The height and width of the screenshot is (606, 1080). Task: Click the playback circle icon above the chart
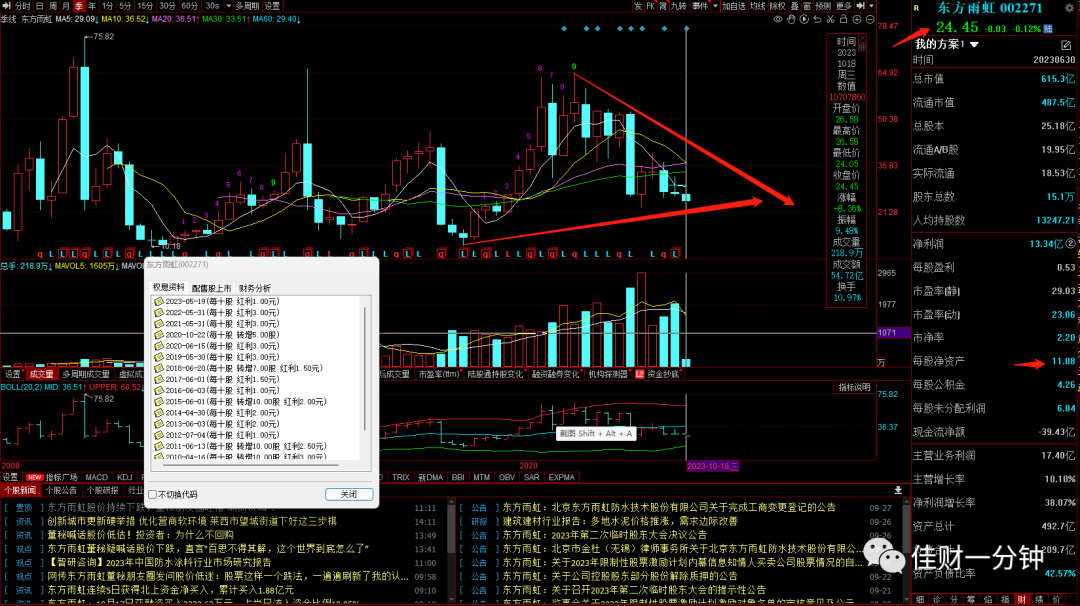pos(804,19)
